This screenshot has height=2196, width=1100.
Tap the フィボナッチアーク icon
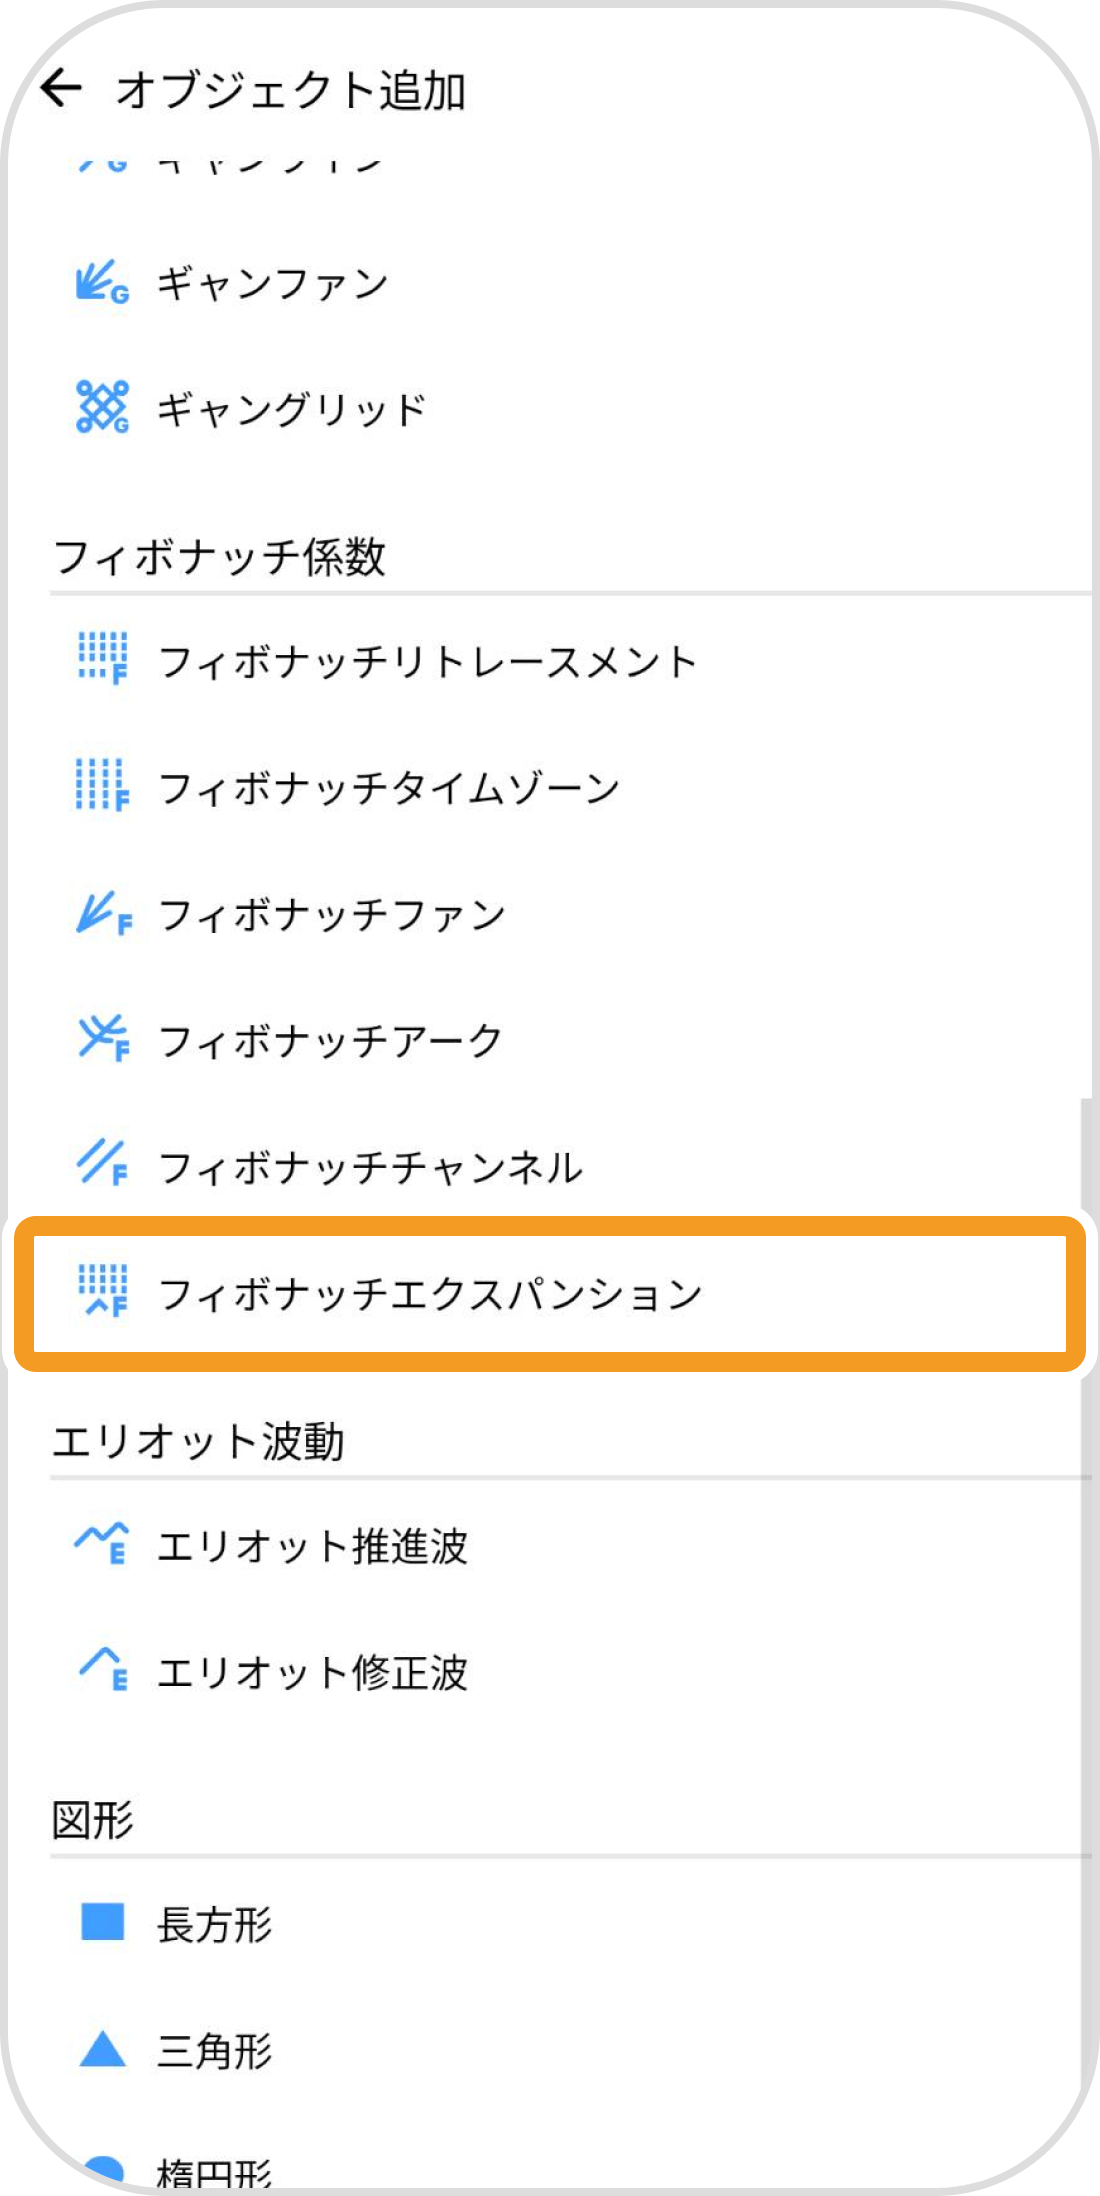coord(100,1039)
